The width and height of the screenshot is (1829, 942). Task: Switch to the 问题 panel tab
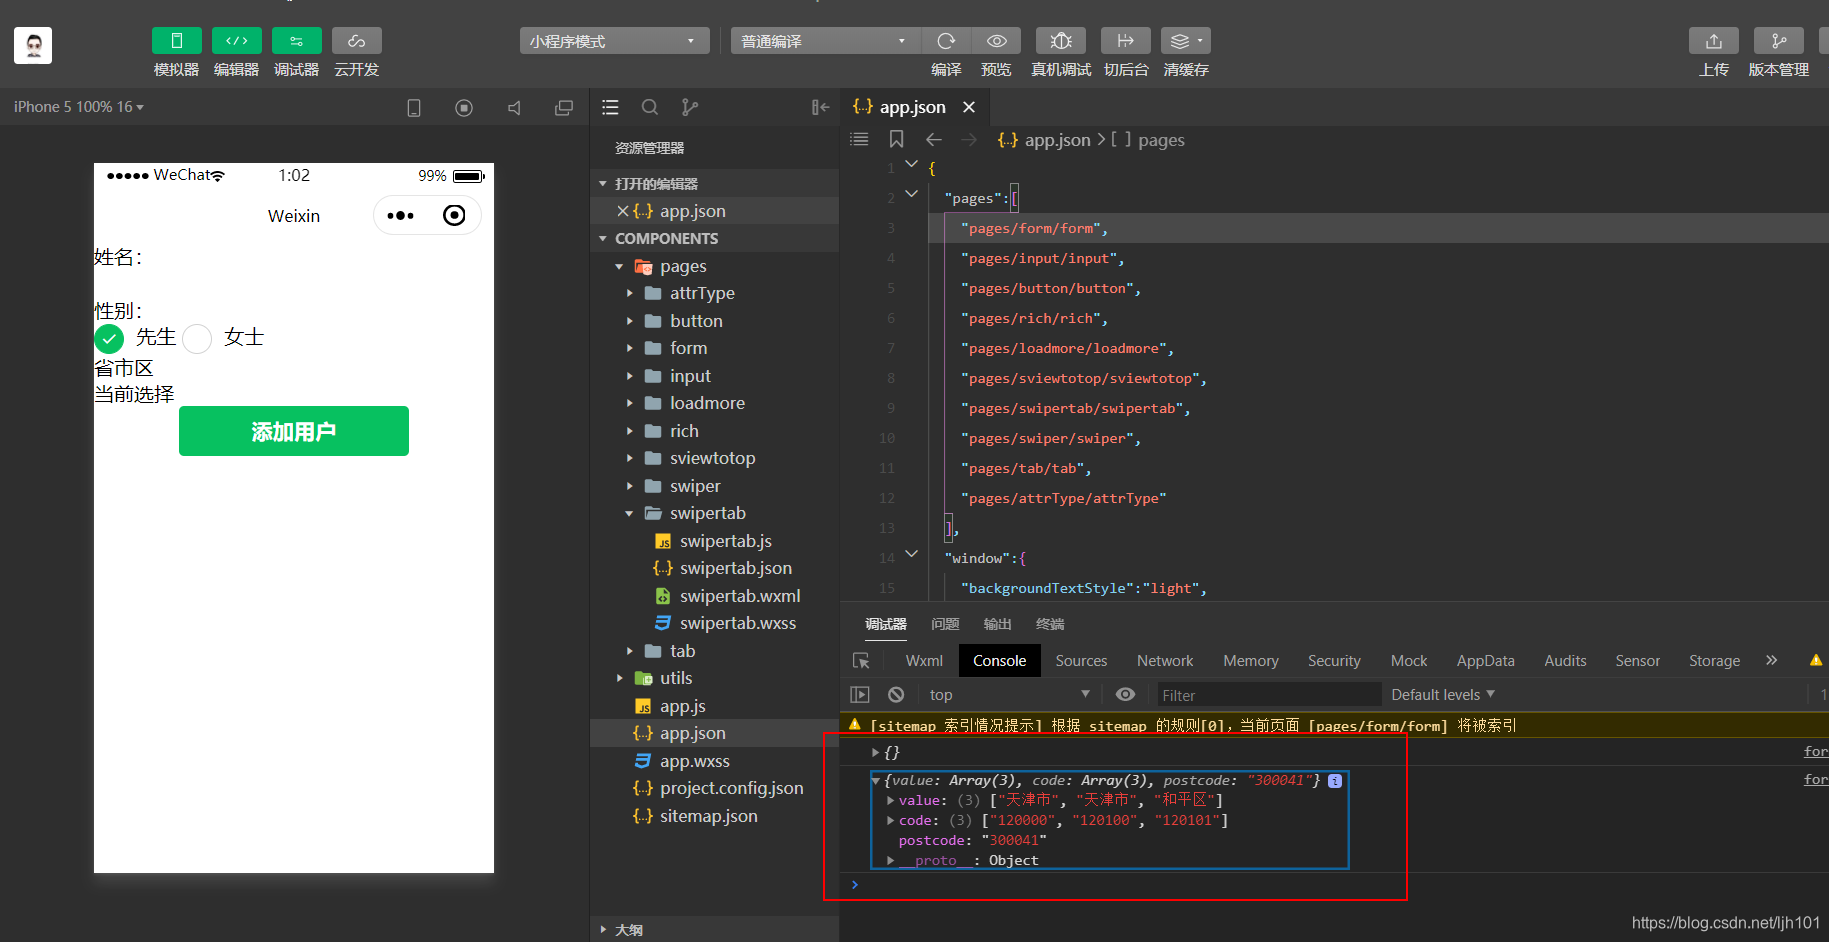coord(945,624)
